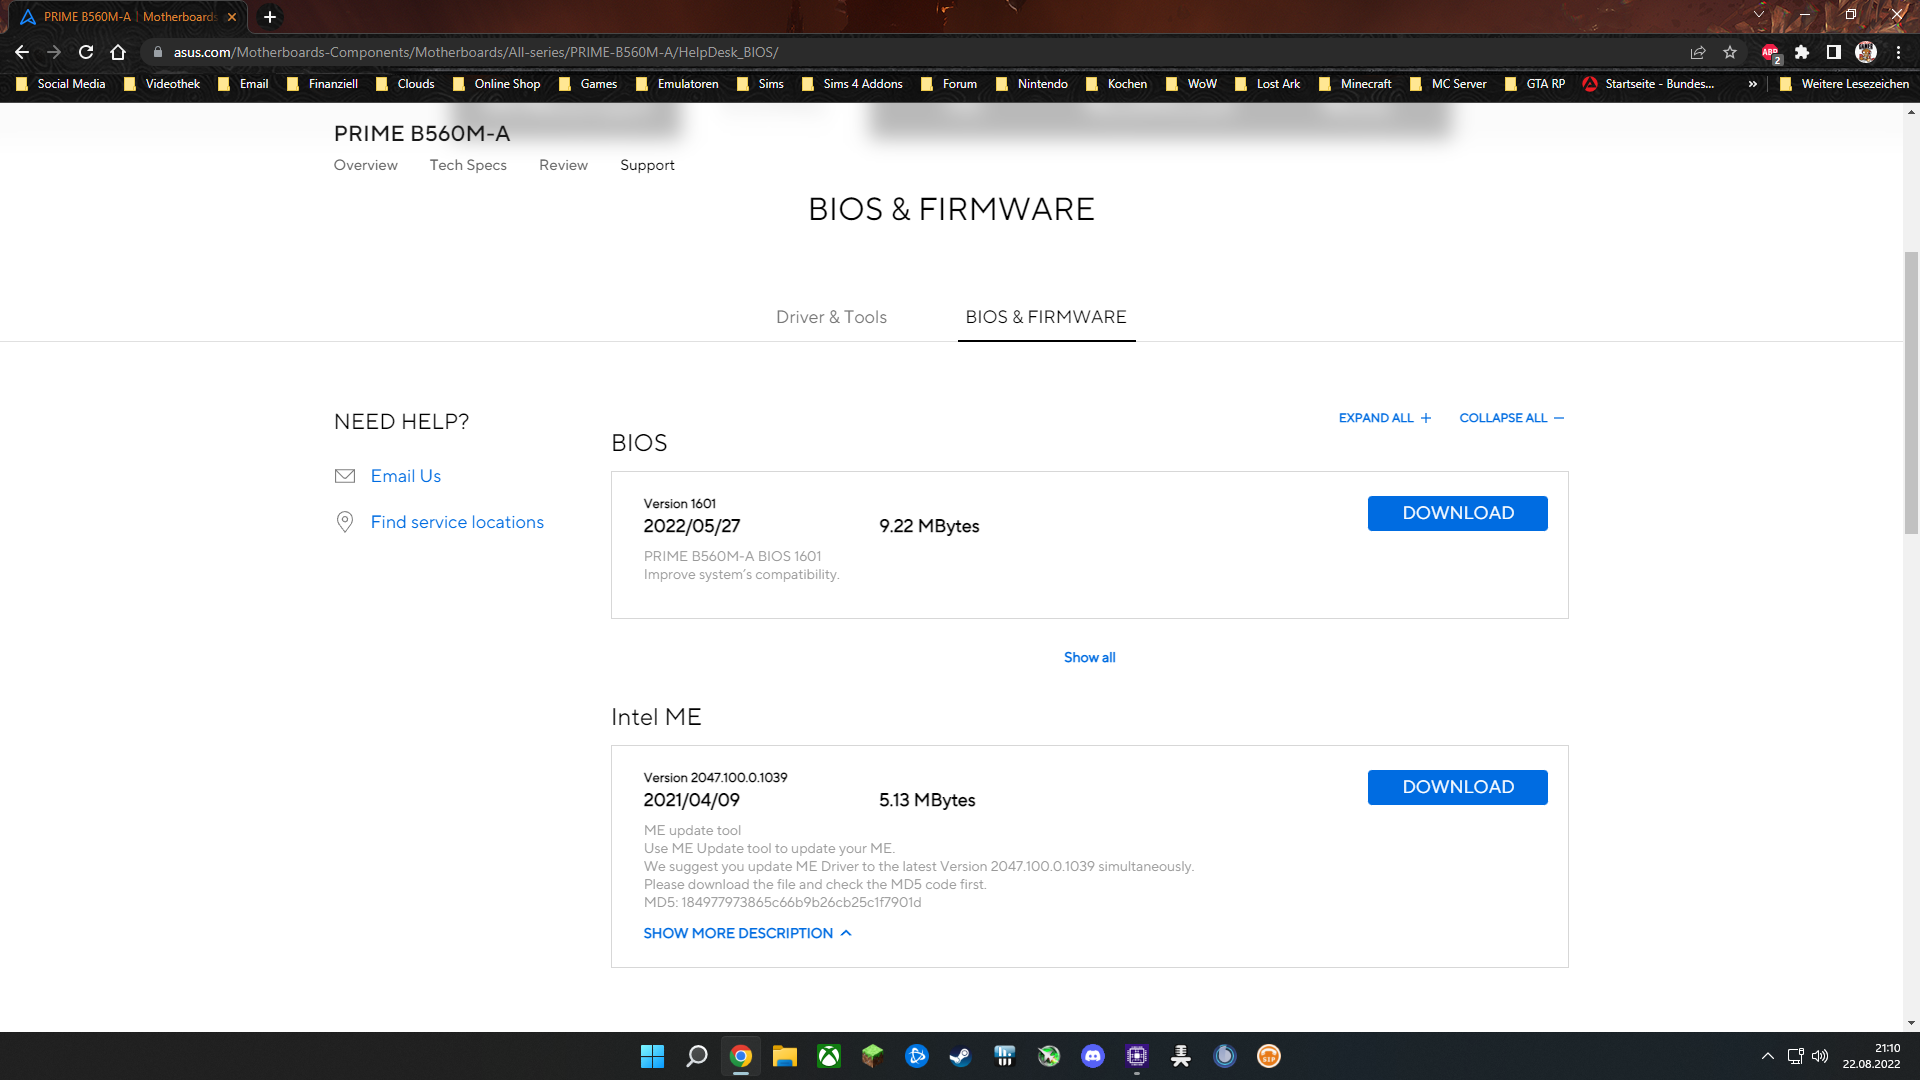Open the Adblock extension icon

[x=1770, y=52]
